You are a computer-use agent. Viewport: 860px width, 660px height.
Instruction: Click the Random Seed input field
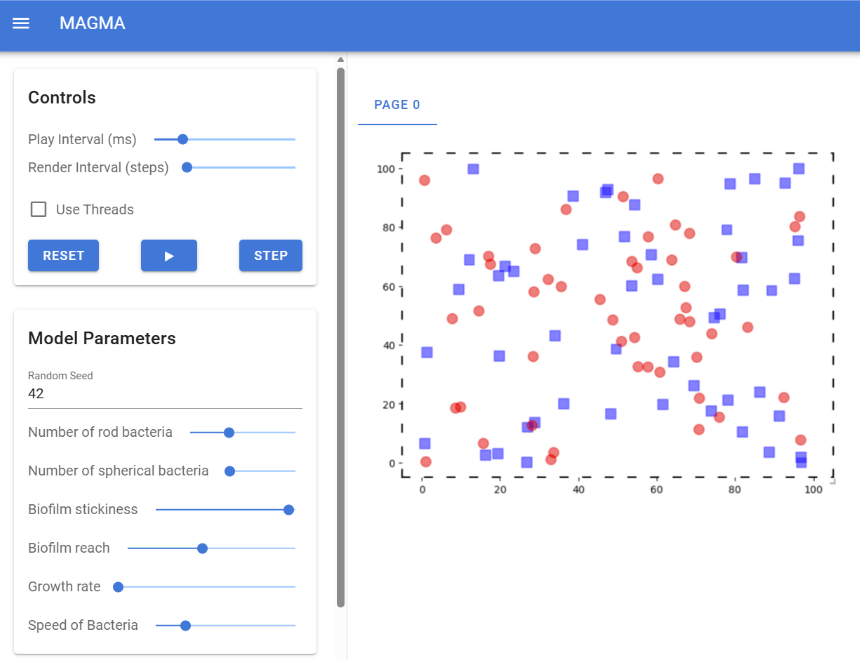click(x=164, y=394)
